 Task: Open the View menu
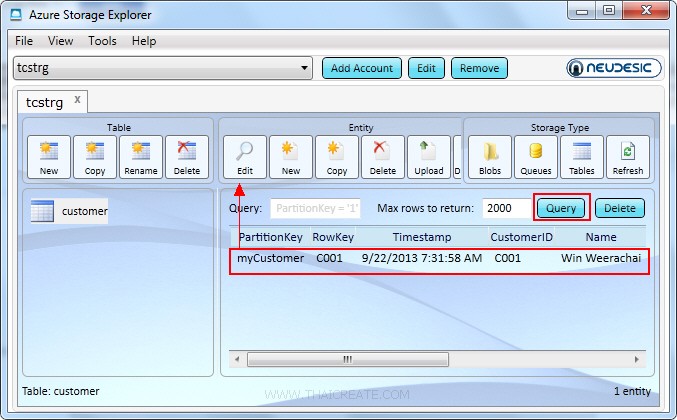tap(60, 41)
